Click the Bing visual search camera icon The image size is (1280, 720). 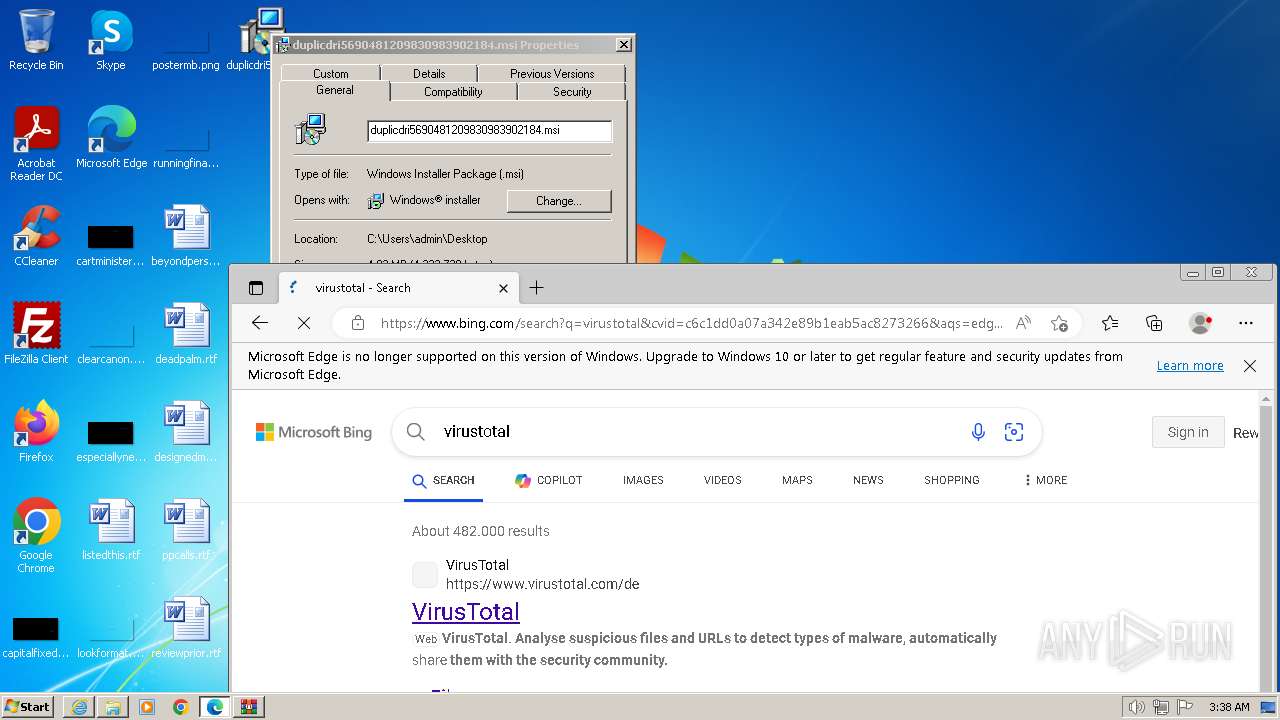(1014, 432)
